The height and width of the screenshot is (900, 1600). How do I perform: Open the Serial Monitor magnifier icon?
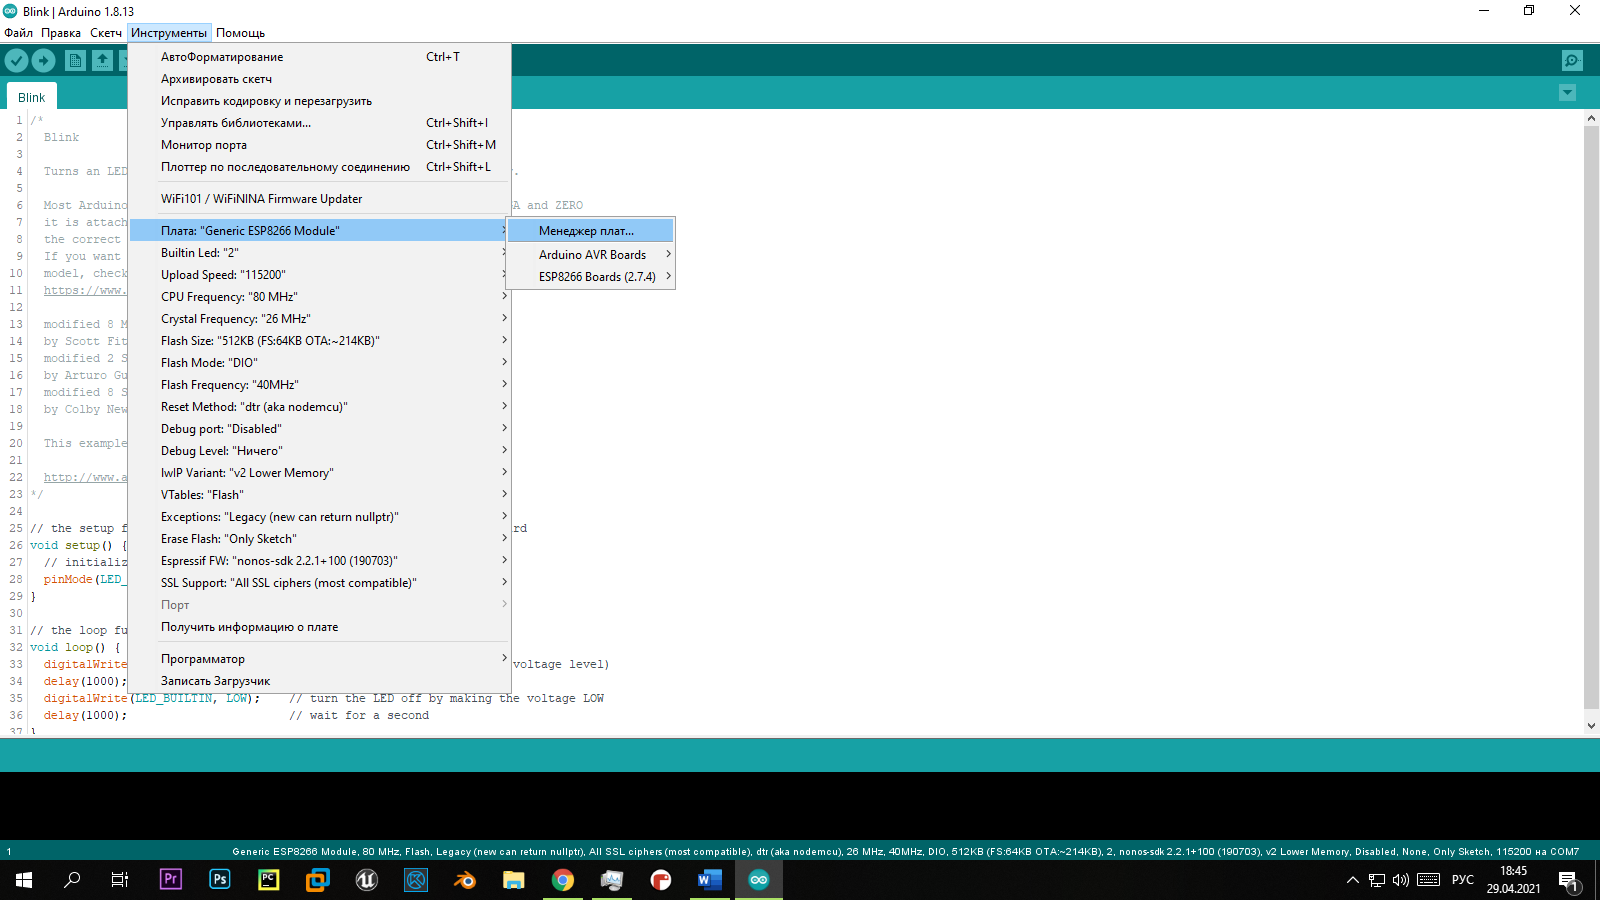[x=1572, y=61]
